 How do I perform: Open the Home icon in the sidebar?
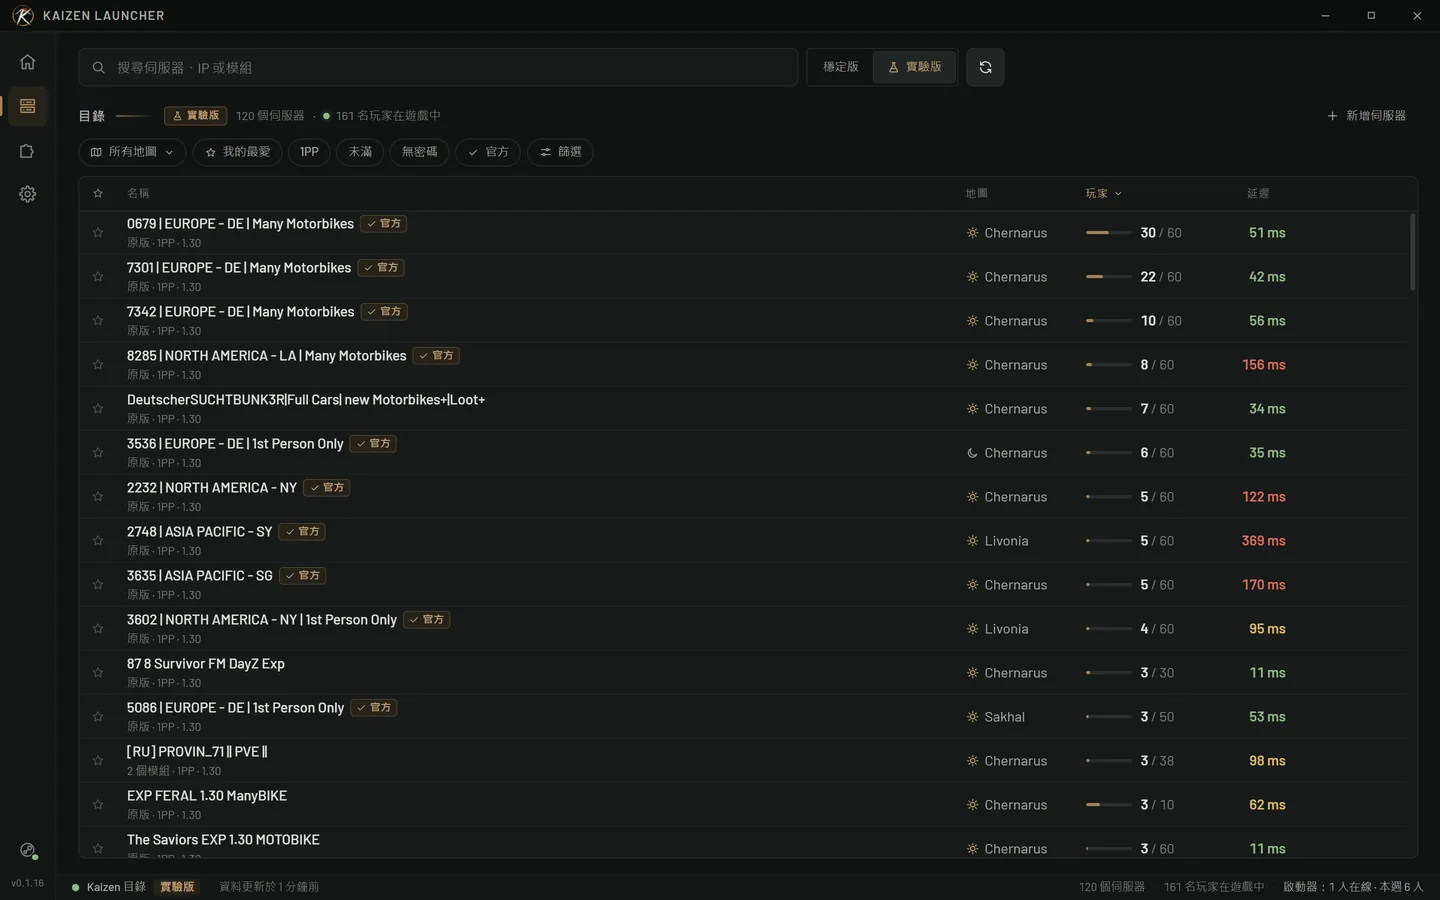[27, 62]
